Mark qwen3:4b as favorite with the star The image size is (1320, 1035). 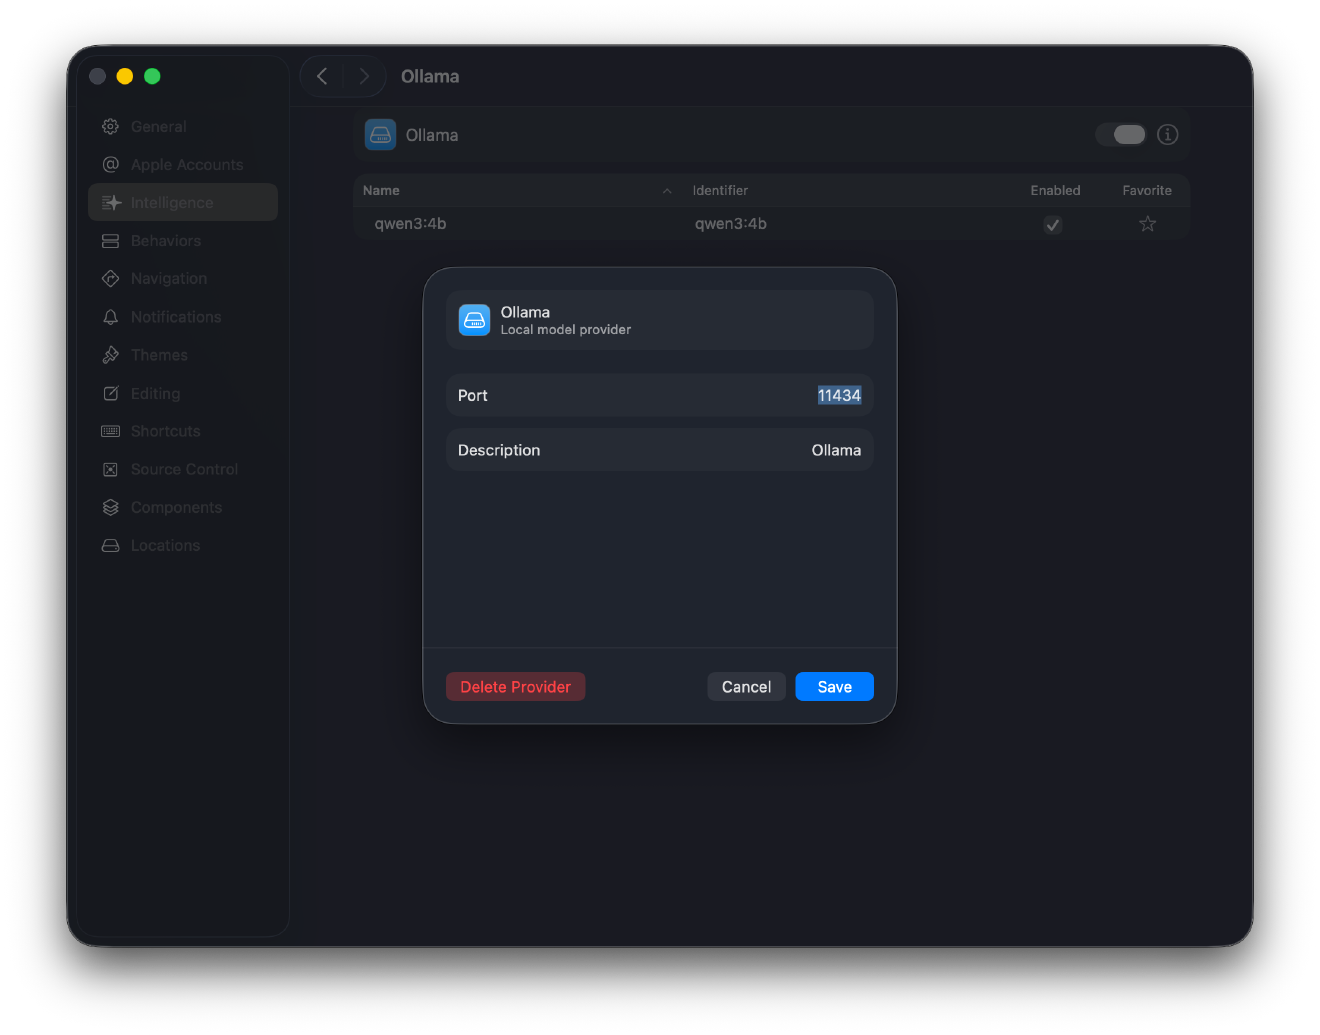[1147, 224]
